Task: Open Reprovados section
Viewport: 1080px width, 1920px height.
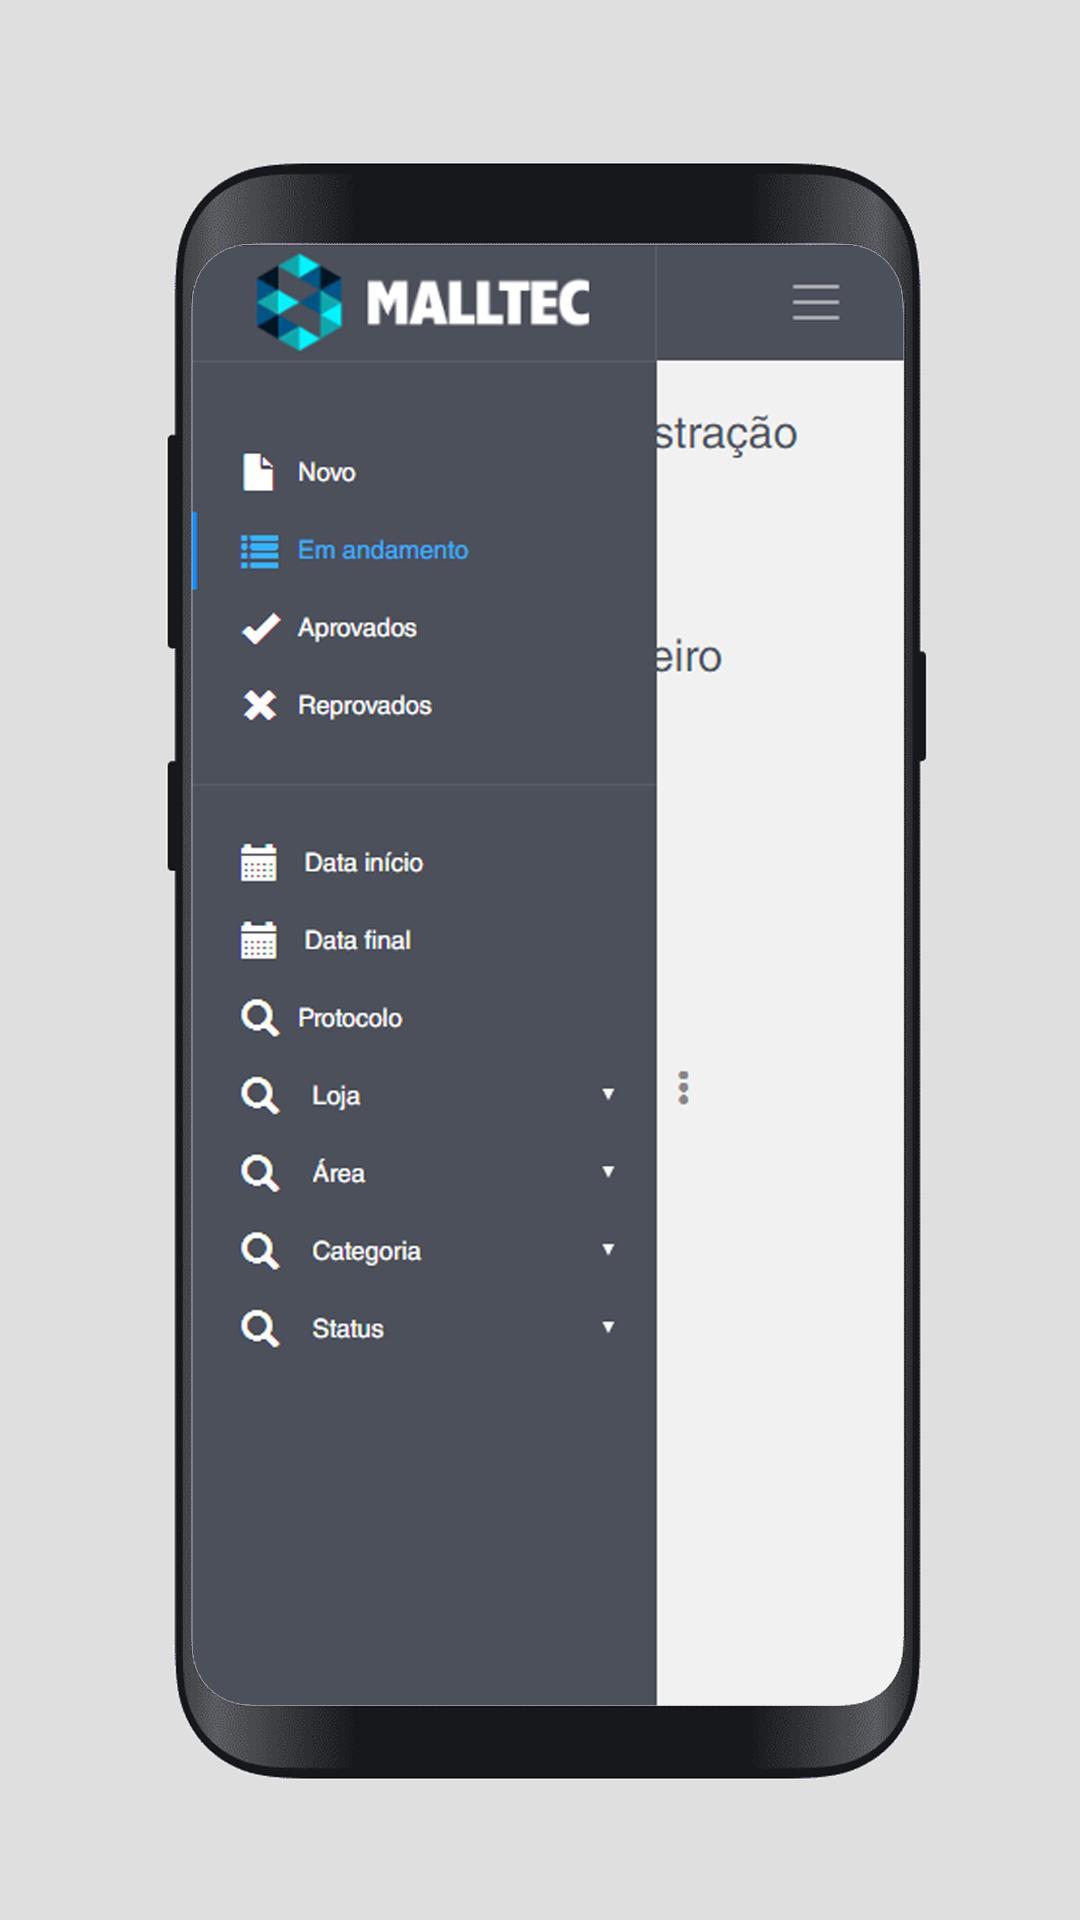Action: (x=365, y=706)
